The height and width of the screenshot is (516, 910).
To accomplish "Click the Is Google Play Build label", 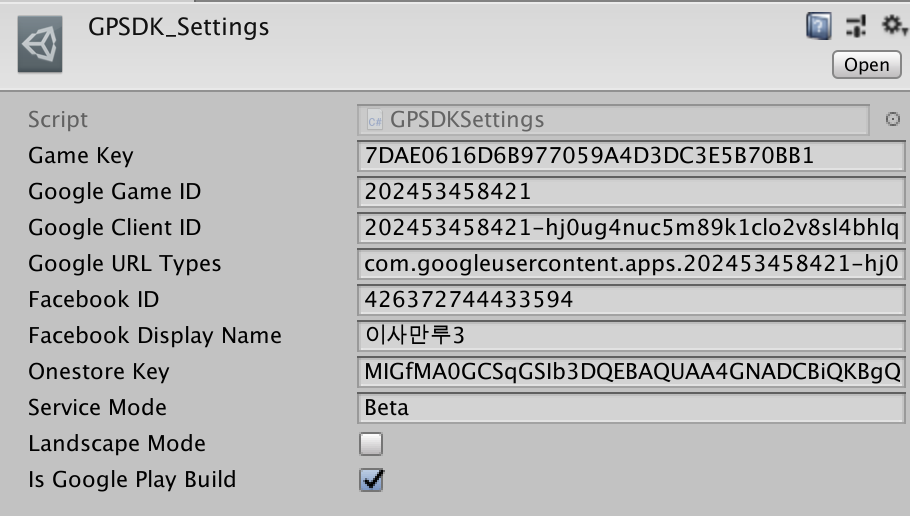I will (x=132, y=480).
